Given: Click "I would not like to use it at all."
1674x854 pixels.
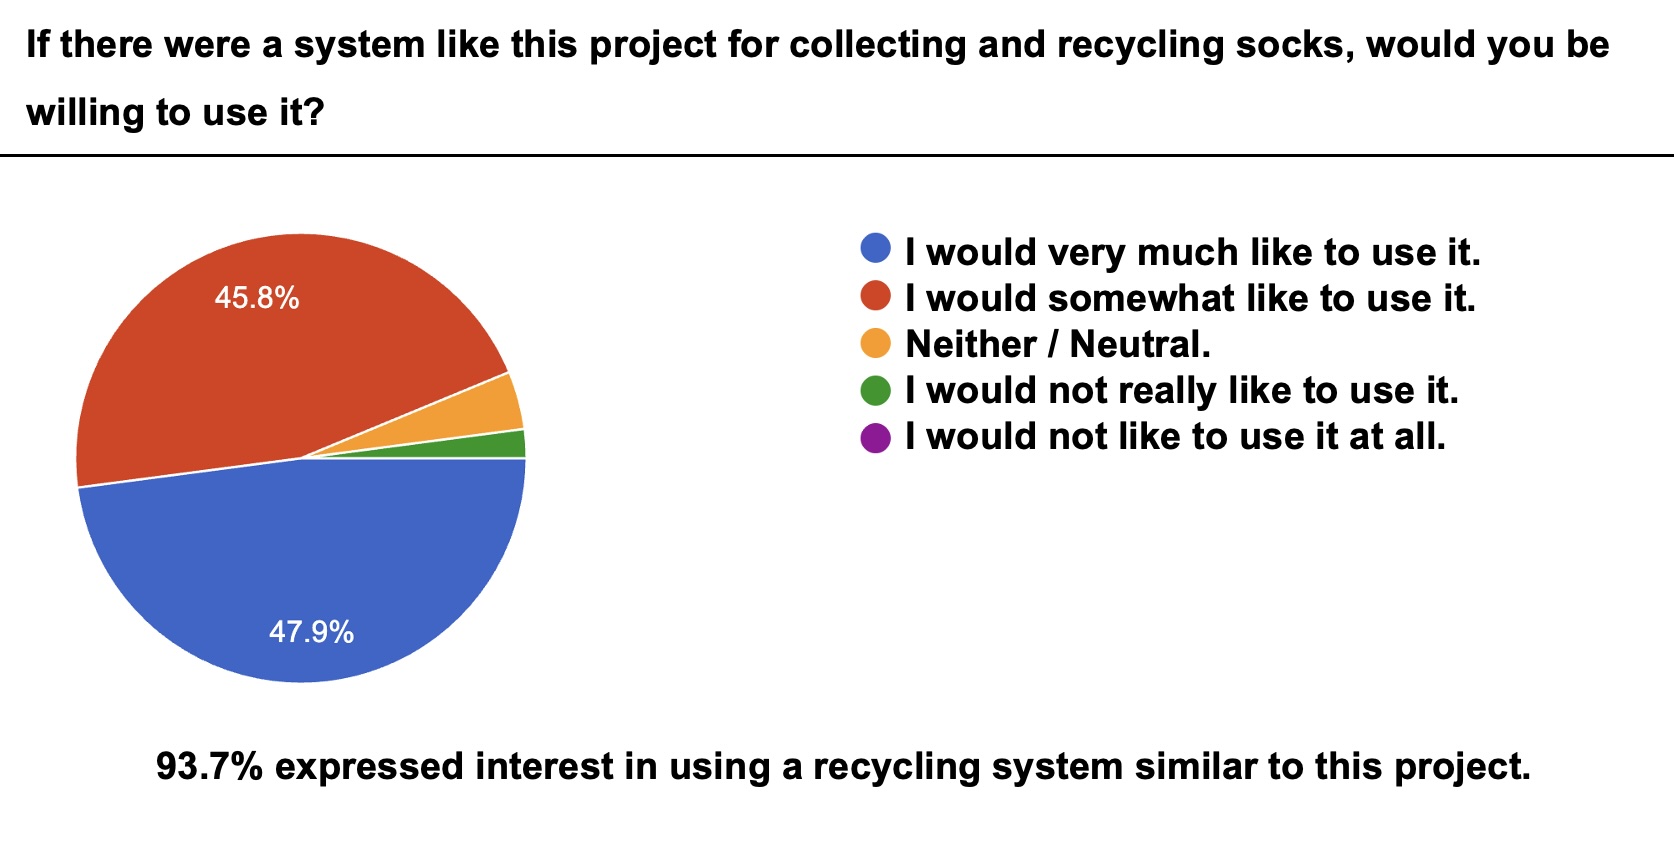Looking at the screenshot, I should click(x=1175, y=437).
